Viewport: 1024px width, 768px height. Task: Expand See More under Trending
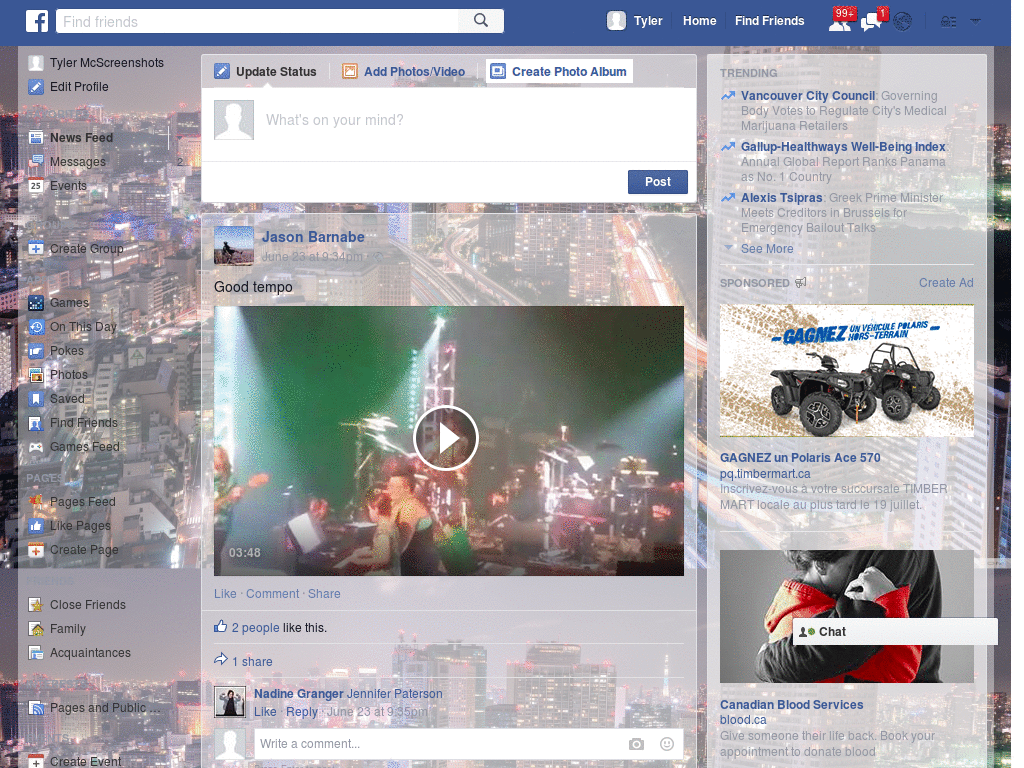767,248
